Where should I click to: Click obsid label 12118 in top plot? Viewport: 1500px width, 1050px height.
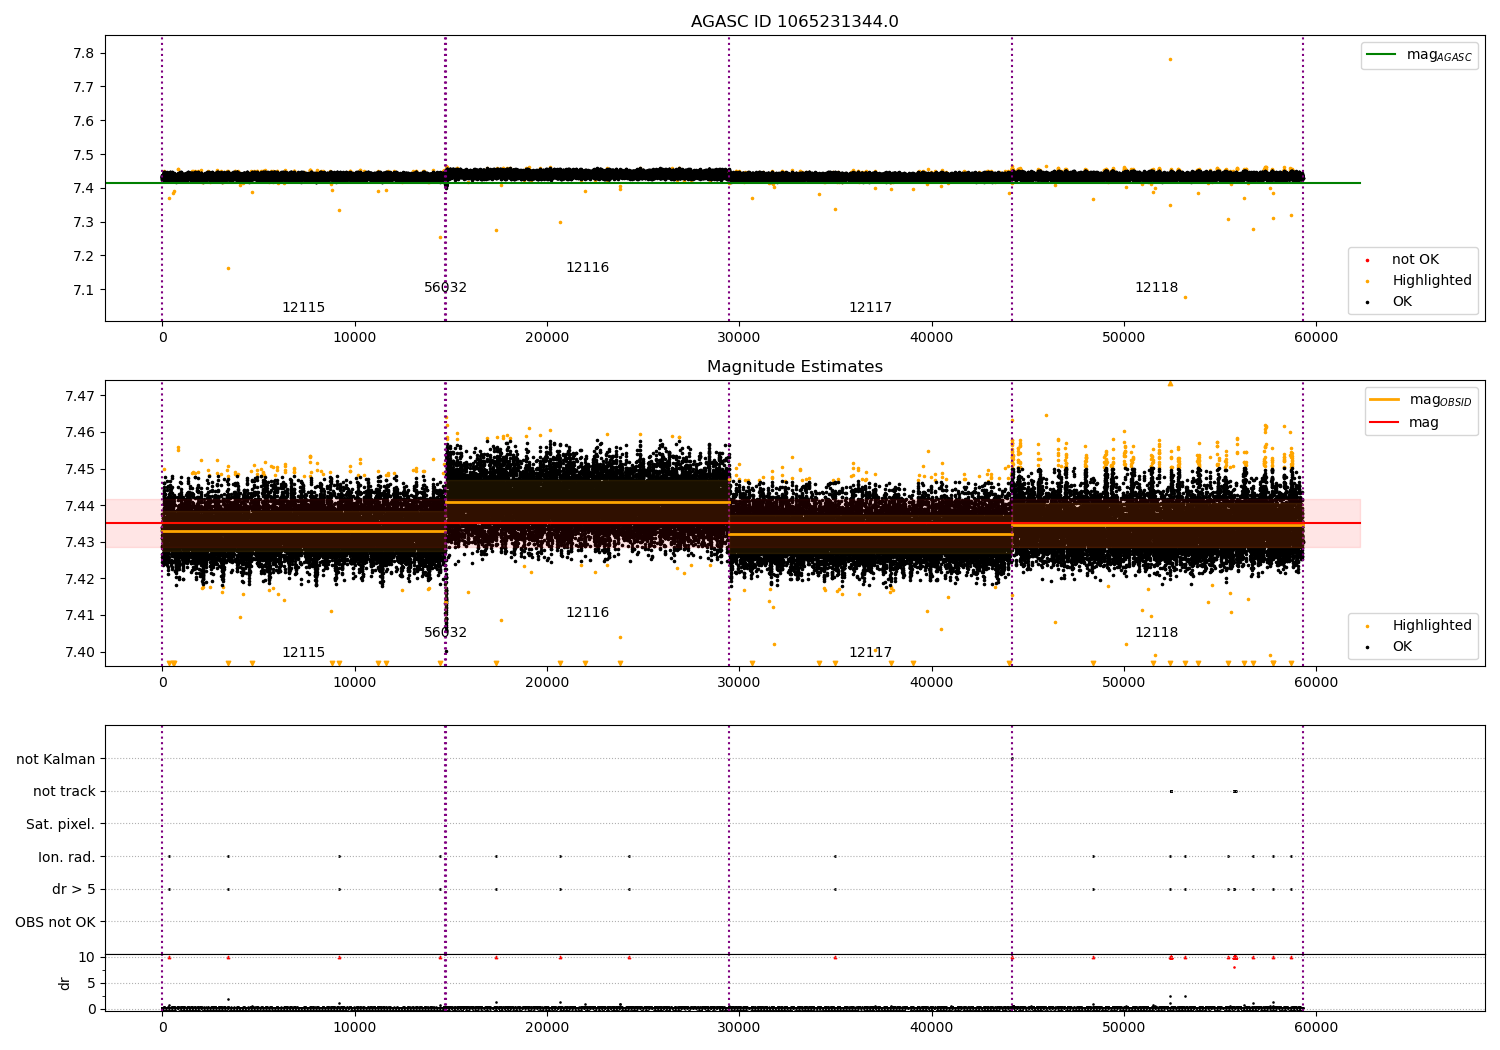point(1156,287)
